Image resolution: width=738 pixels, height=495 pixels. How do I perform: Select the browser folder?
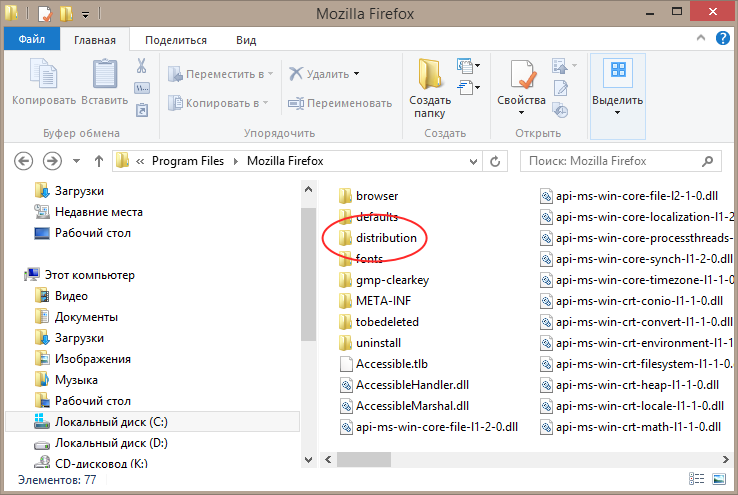tap(368, 196)
